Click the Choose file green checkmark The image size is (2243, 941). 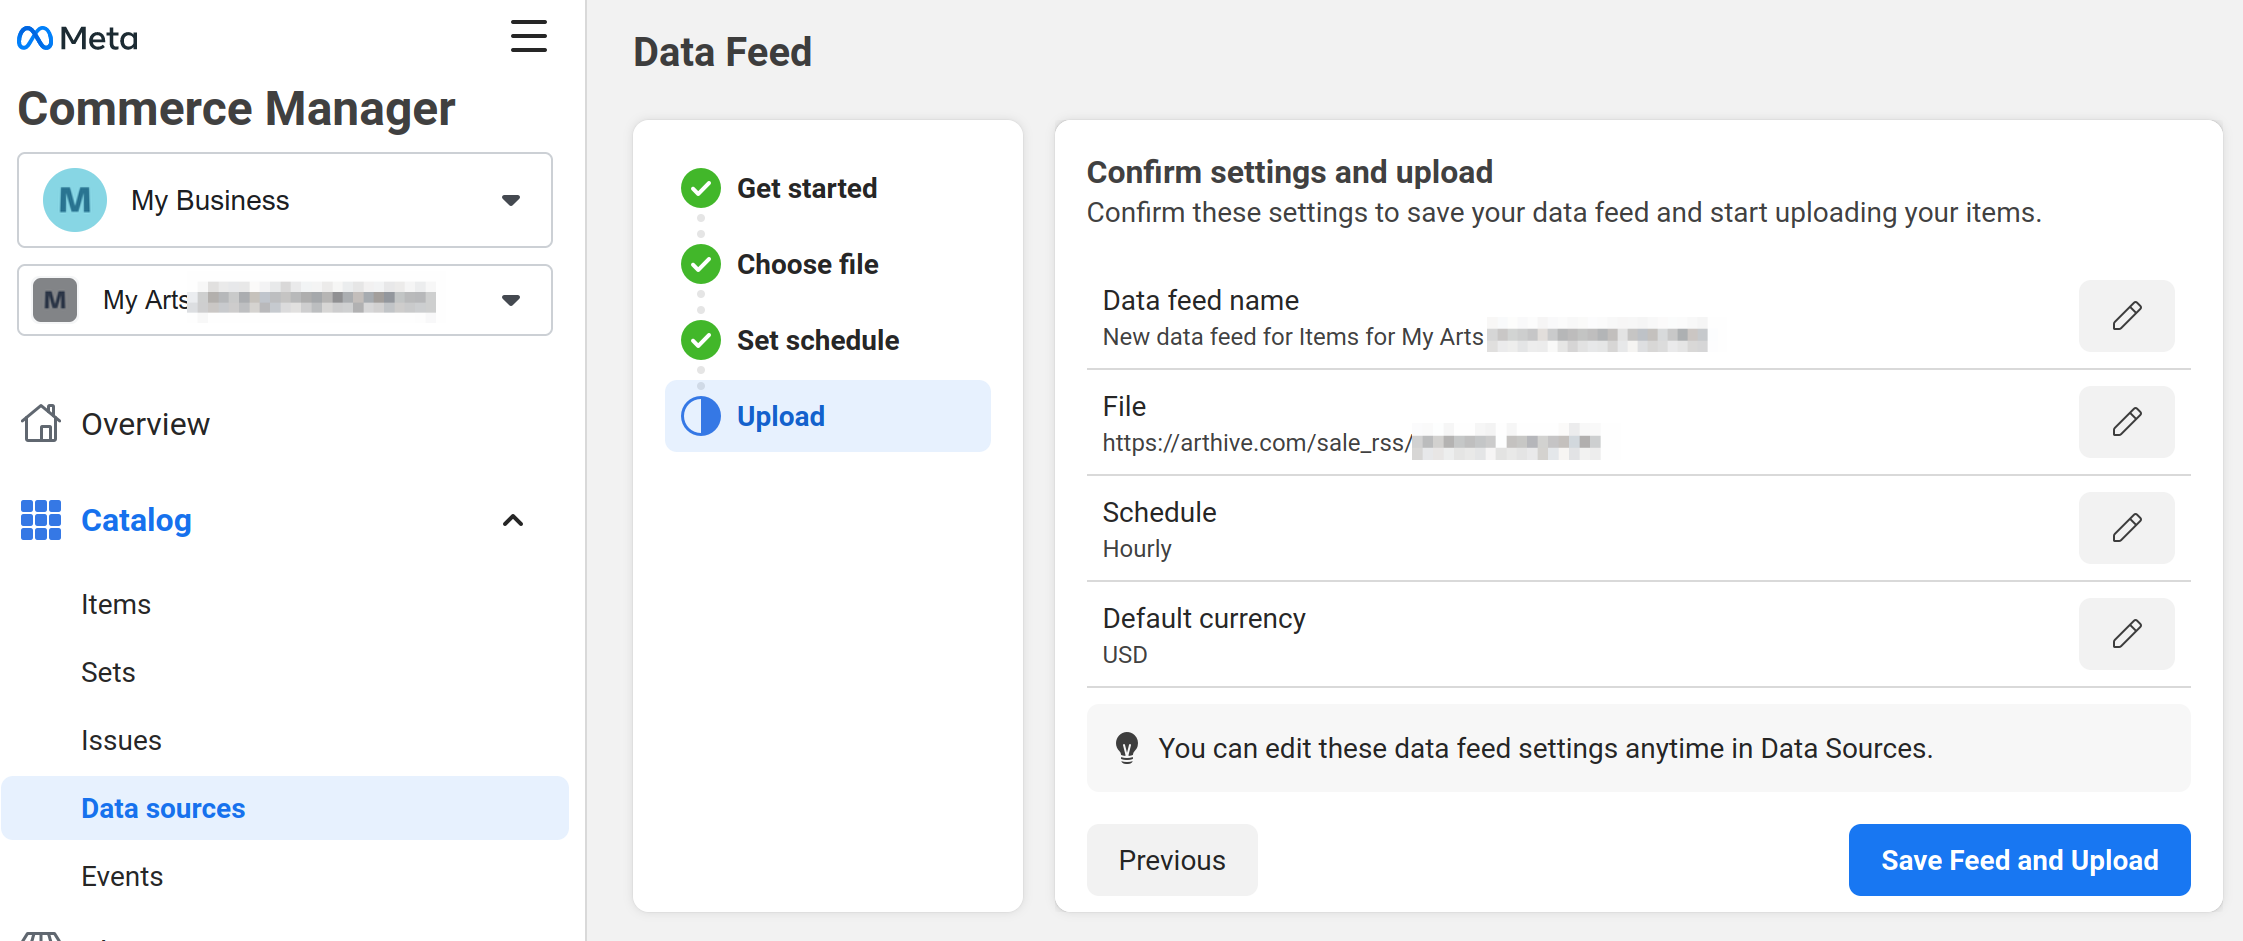(x=701, y=264)
